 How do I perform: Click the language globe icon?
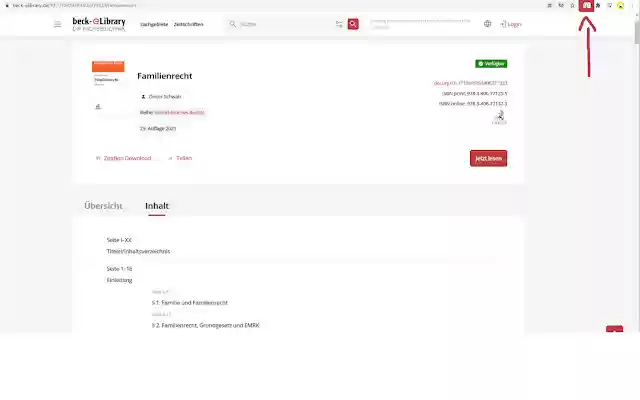(x=487, y=24)
